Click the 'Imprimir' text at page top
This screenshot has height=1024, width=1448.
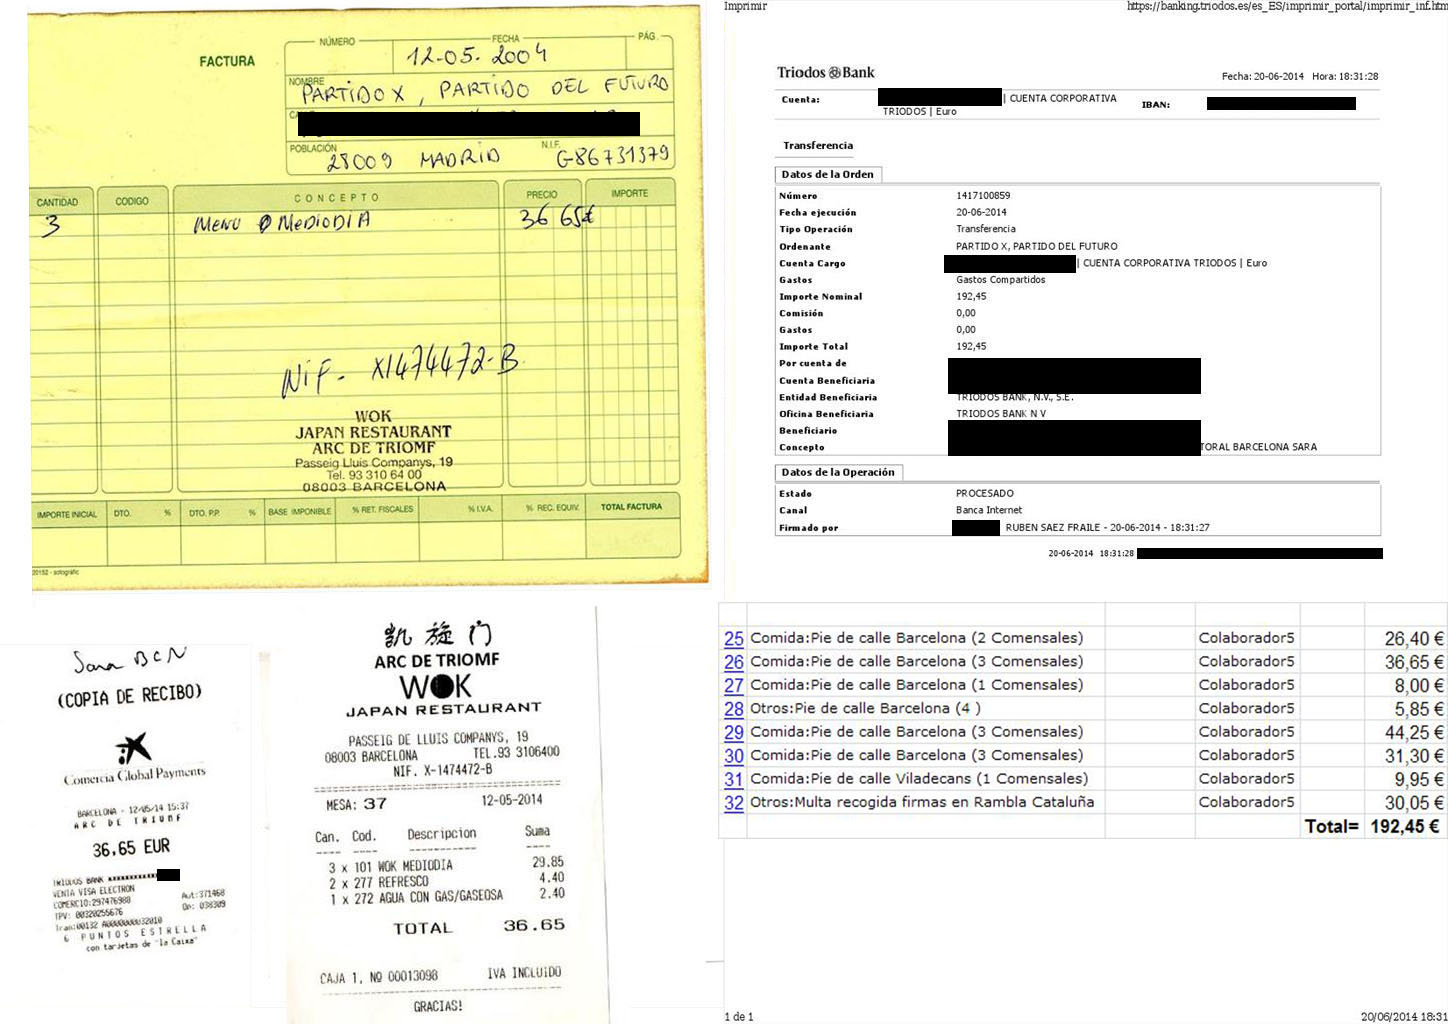coord(745,6)
